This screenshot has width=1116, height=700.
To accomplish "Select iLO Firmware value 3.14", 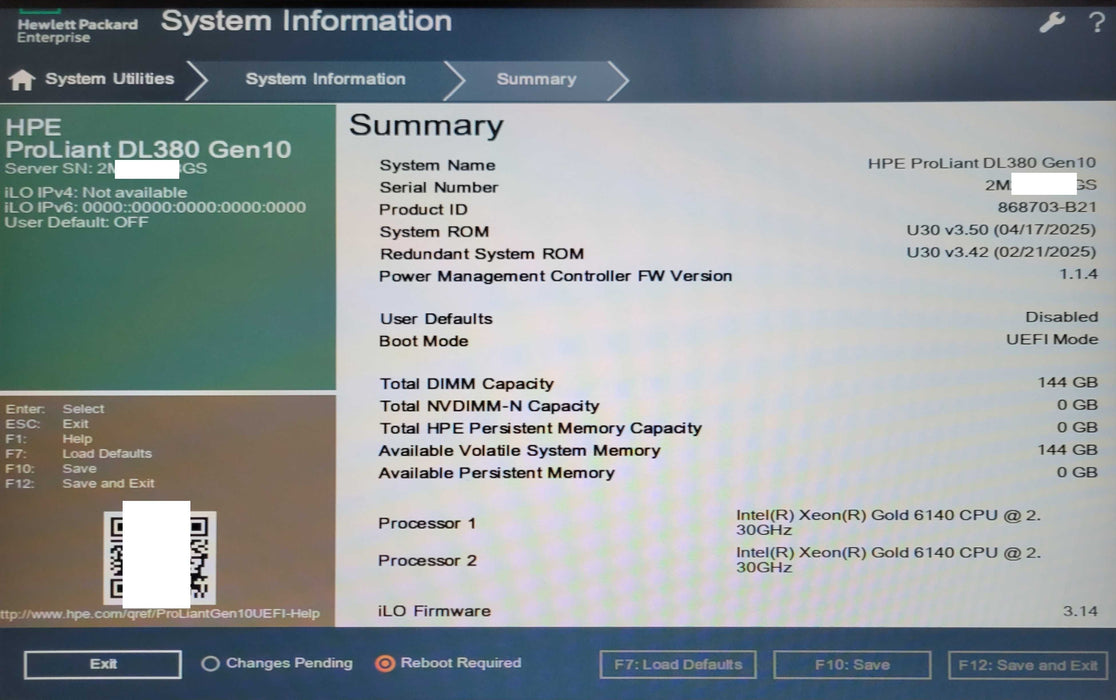I will click(1080, 611).
